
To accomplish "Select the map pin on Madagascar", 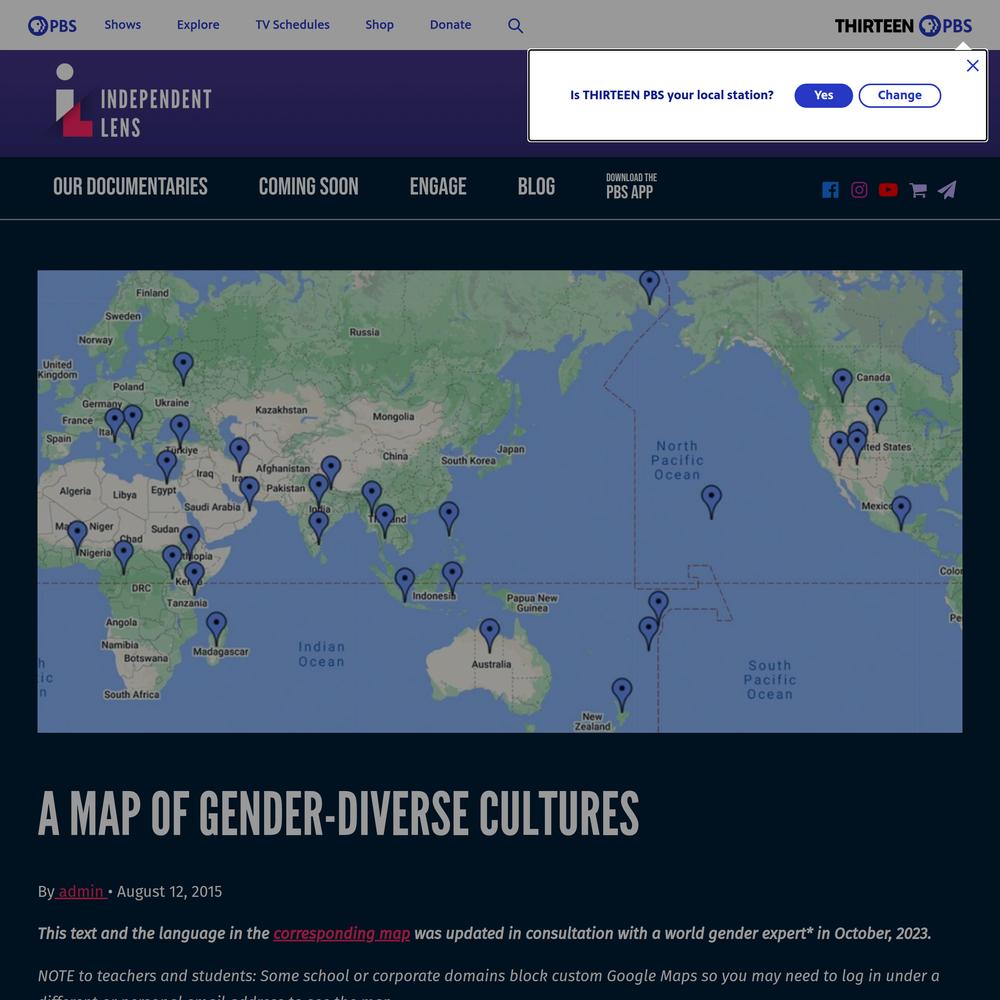I will (x=216, y=629).
